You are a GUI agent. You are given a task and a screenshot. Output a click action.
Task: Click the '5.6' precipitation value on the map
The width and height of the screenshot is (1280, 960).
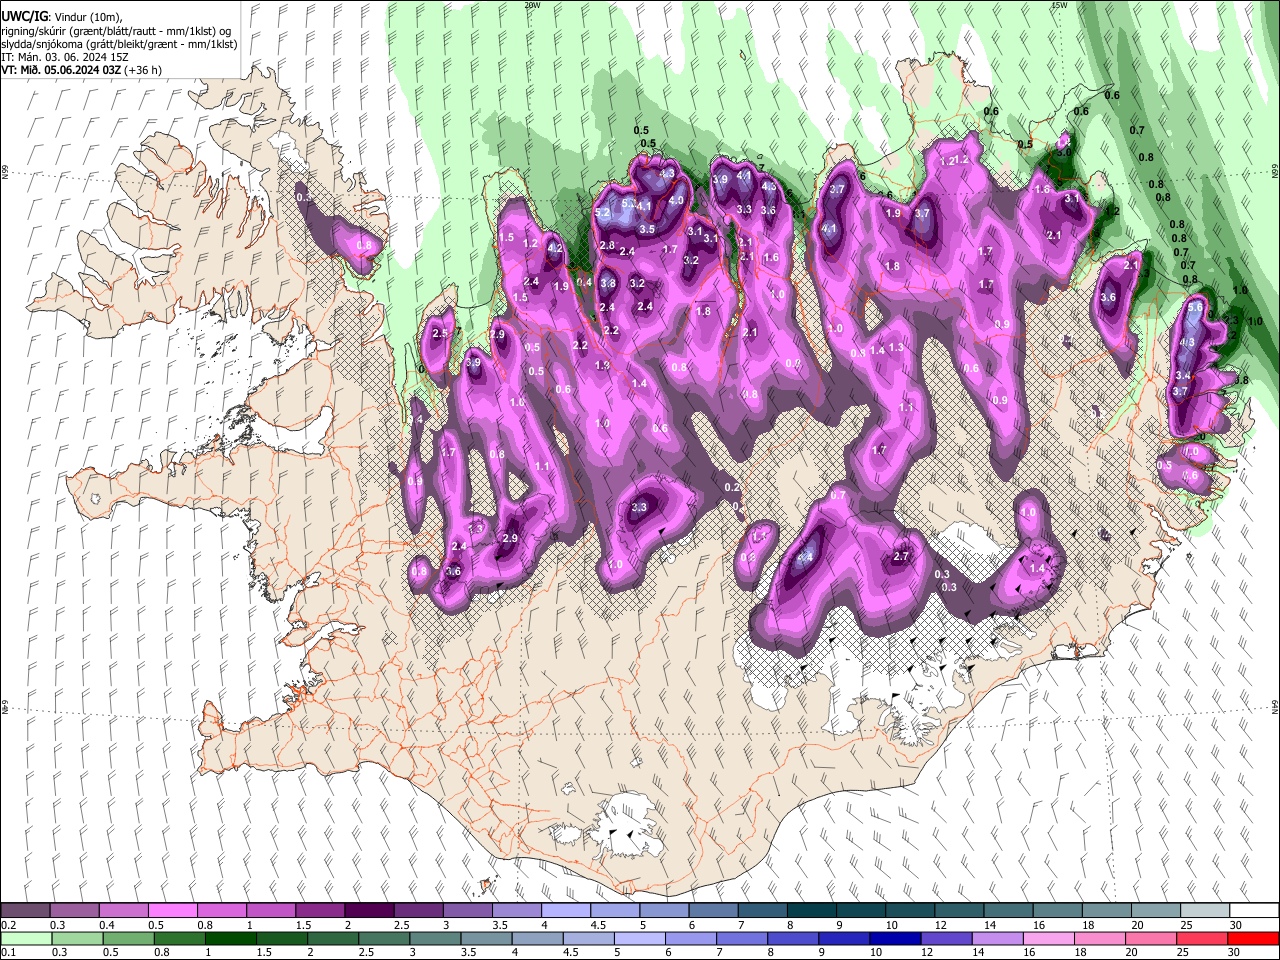[x=1194, y=308]
